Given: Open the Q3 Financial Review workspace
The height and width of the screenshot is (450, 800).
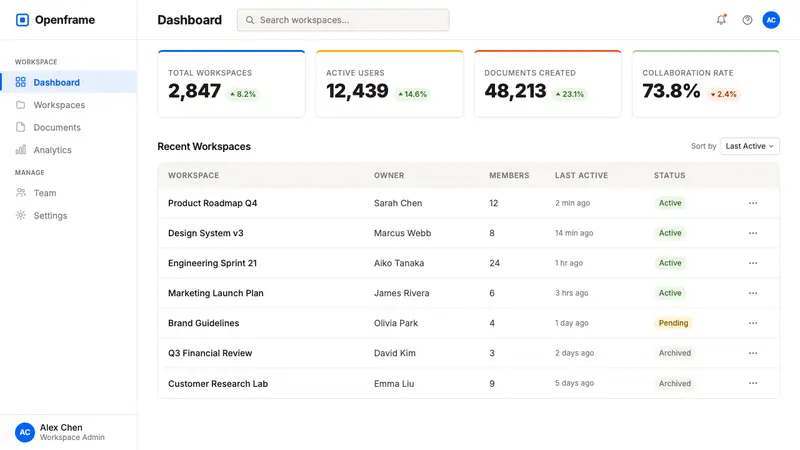Looking at the screenshot, I should click(210, 353).
